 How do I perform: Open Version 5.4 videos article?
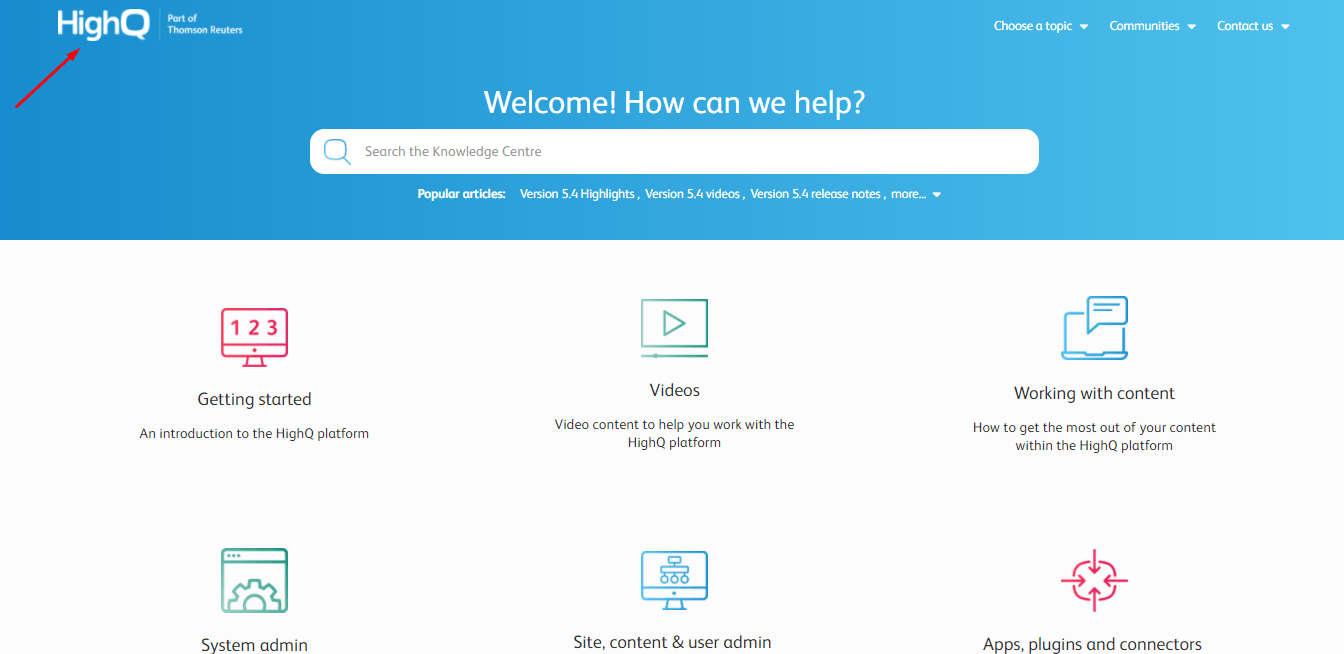coord(692,194)
